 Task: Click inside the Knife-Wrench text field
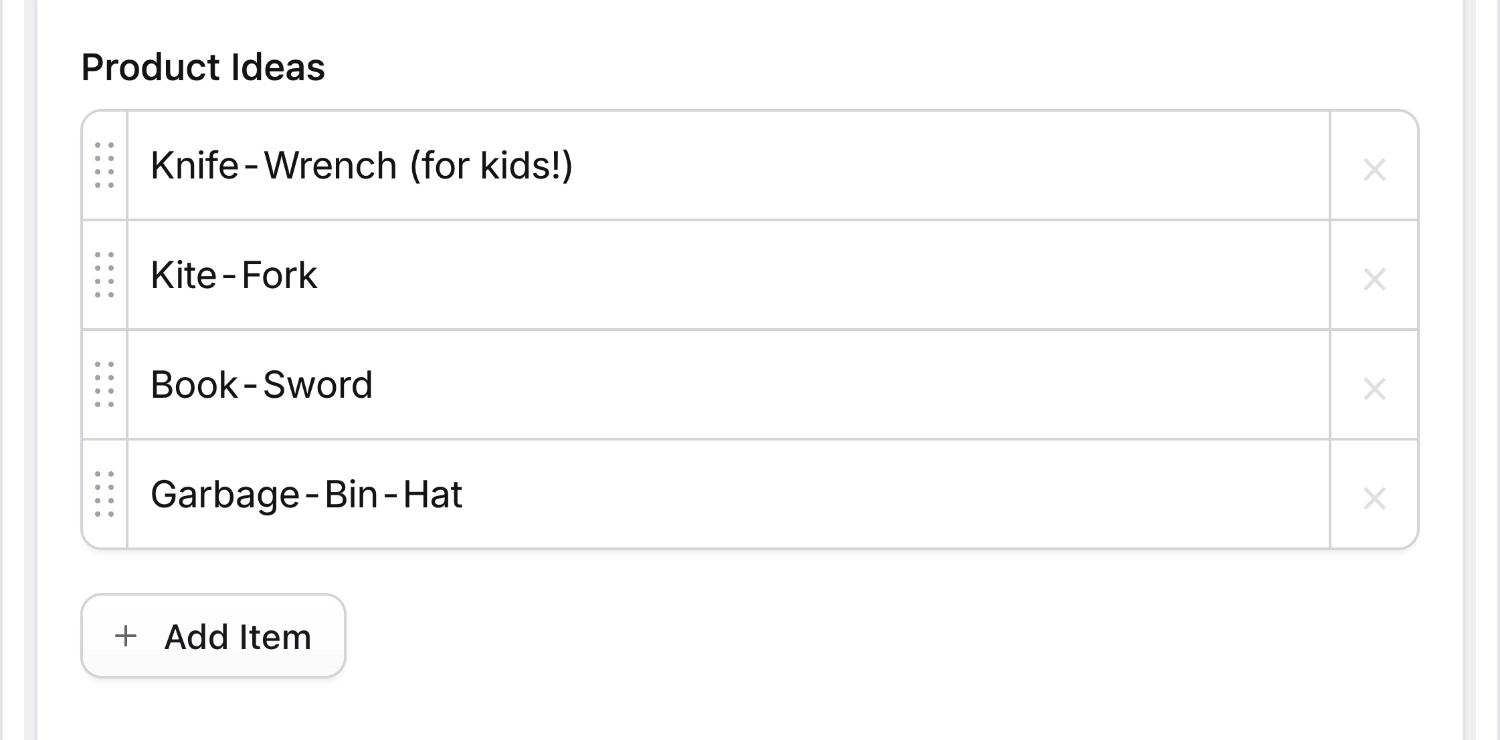[700, 165]
